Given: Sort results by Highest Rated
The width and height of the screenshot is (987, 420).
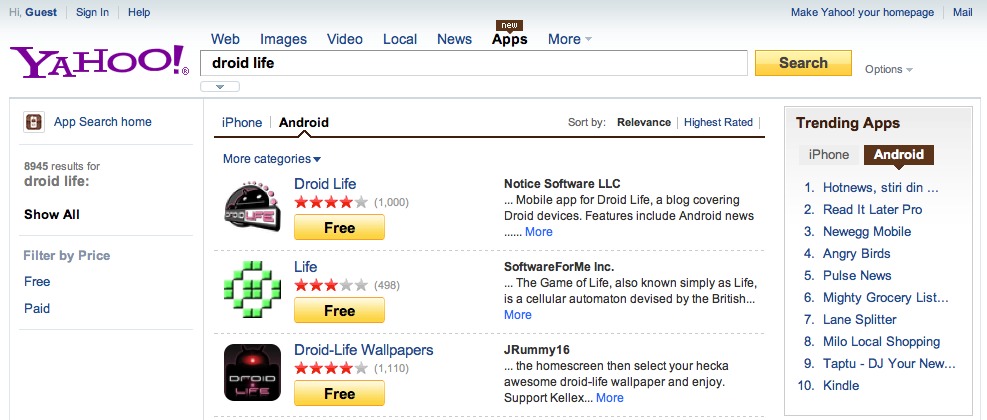Looking at the screenshot, I should 718,123.
